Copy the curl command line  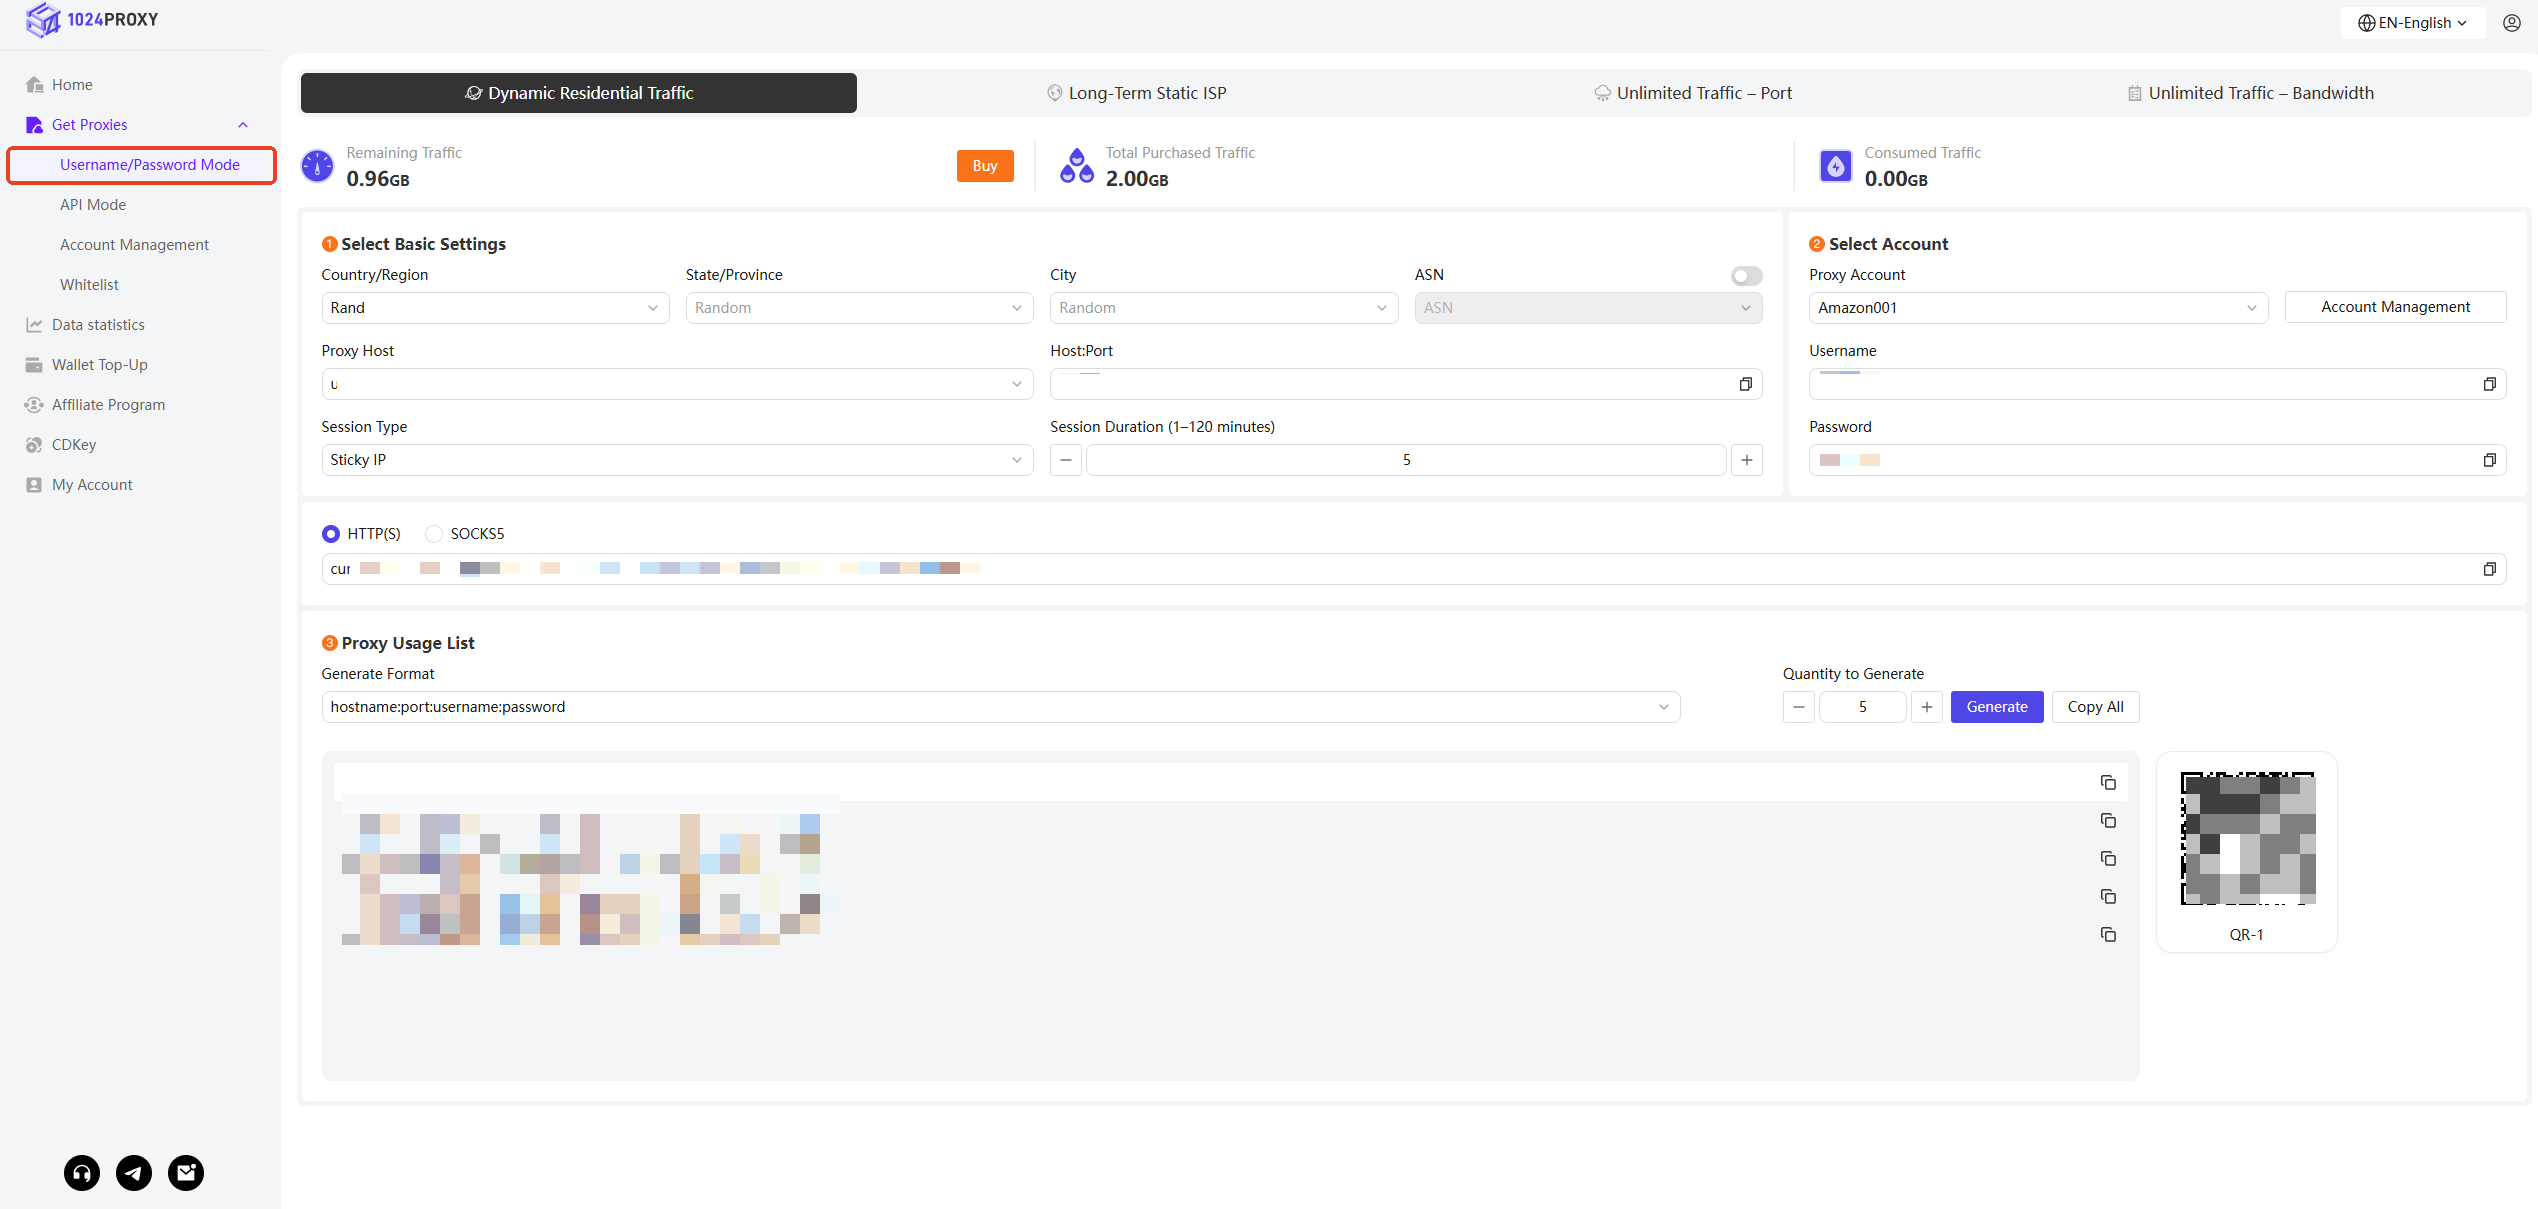(2489, 569)
